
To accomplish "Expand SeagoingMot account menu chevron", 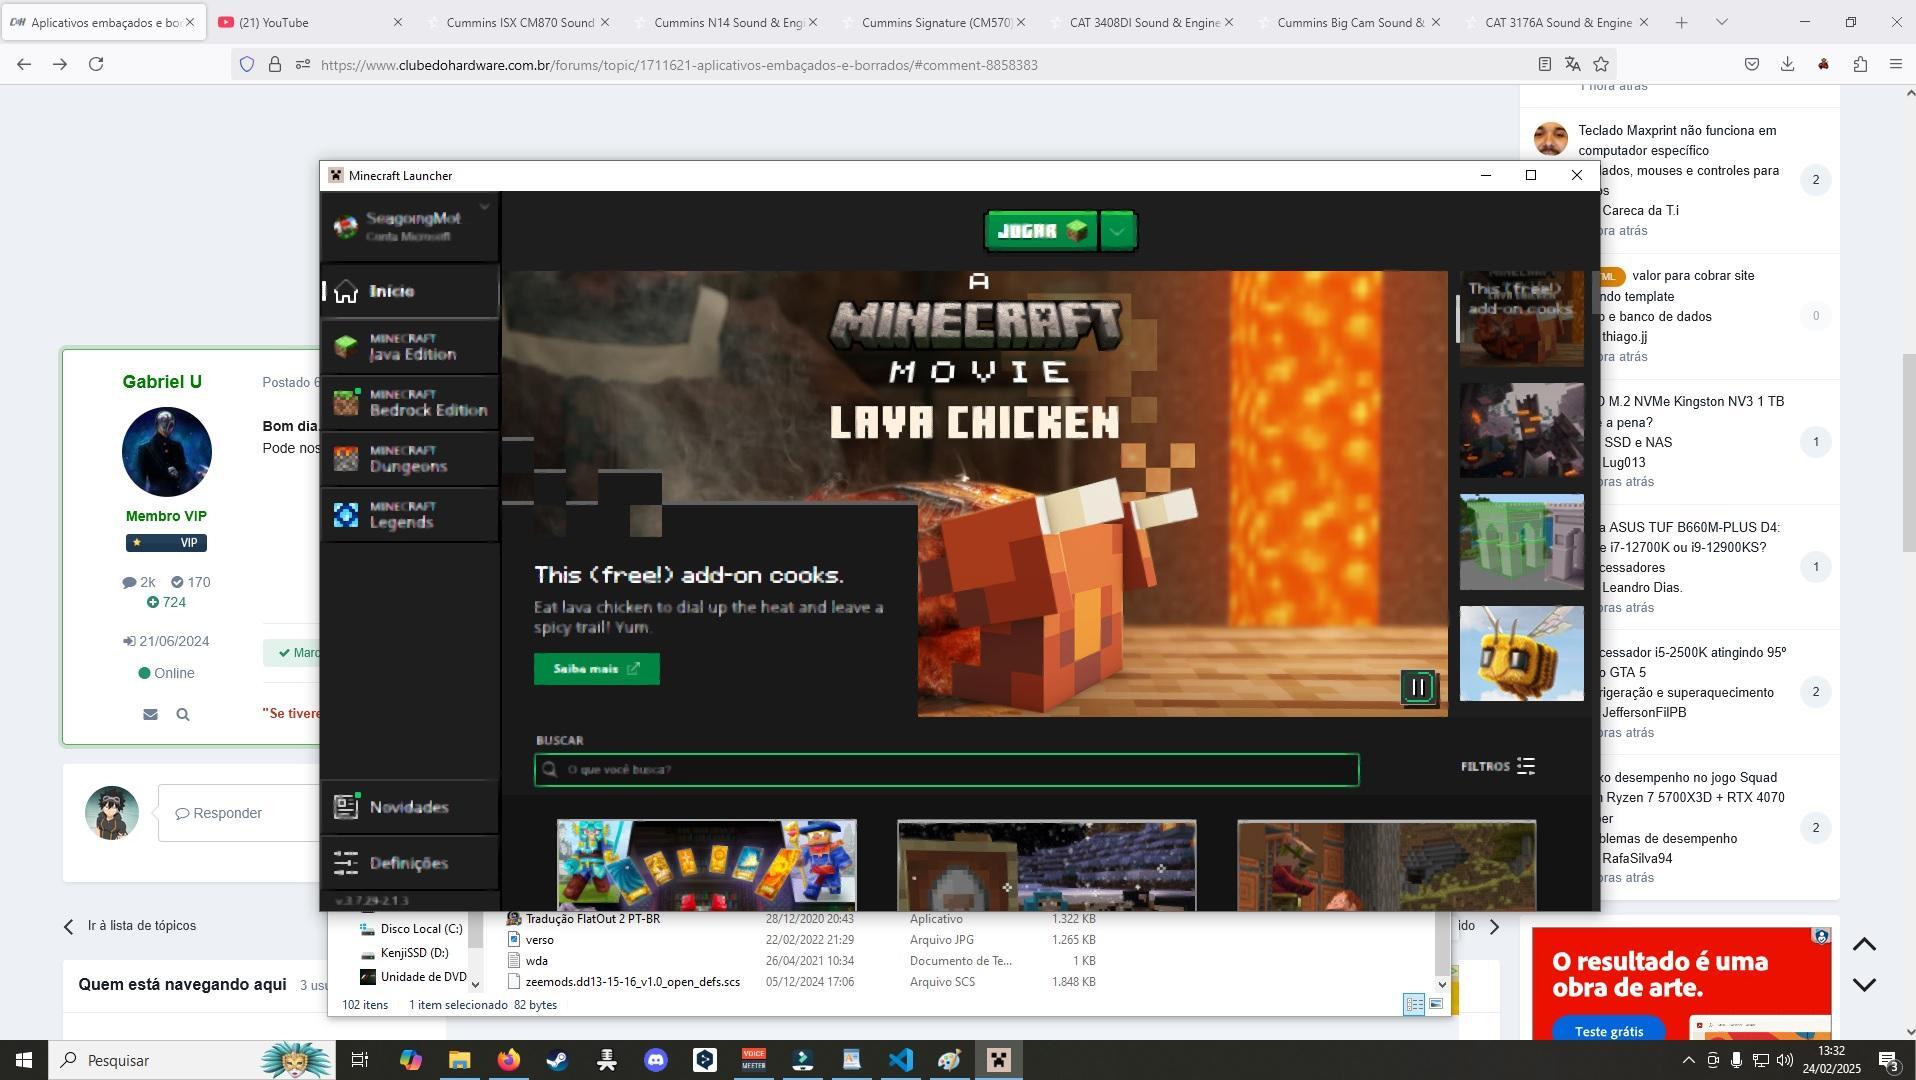I will click(x=484, y=208).
